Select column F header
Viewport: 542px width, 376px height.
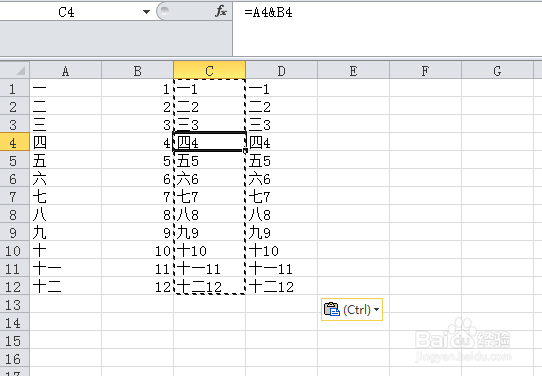pyautogui.click(x=425, y=71)
